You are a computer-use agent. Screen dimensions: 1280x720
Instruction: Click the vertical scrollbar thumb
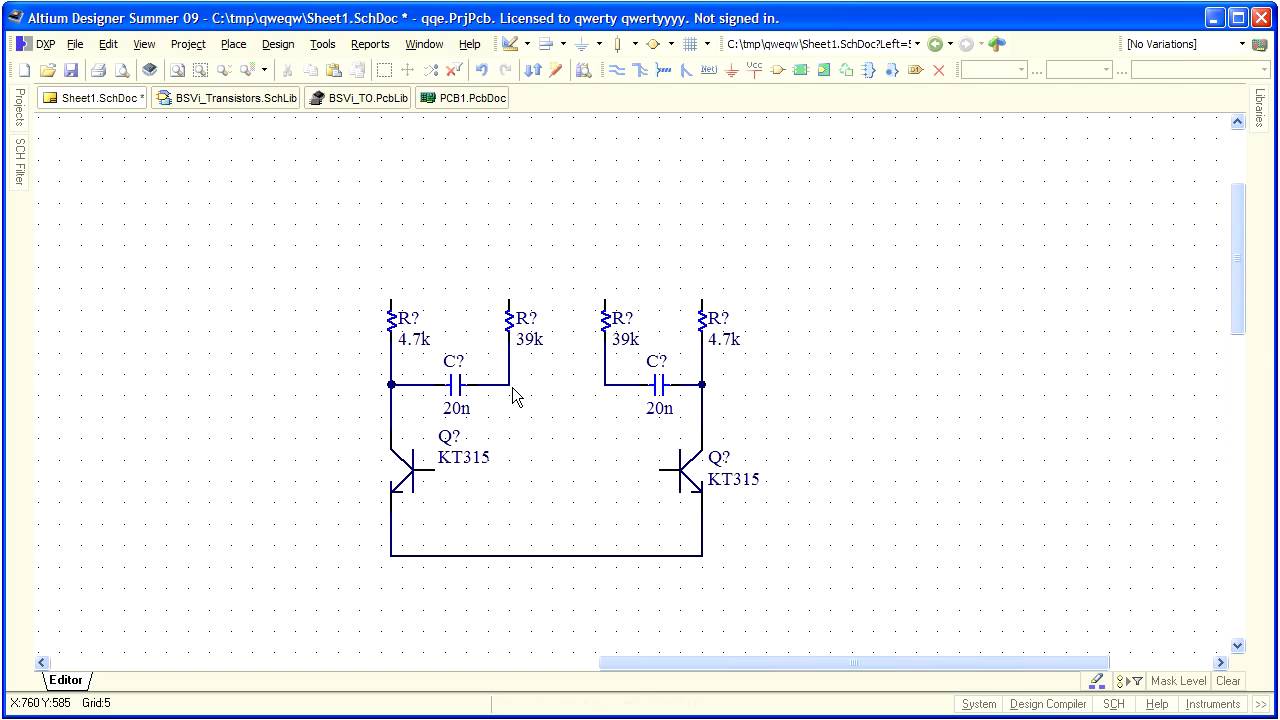point(1237,258)
